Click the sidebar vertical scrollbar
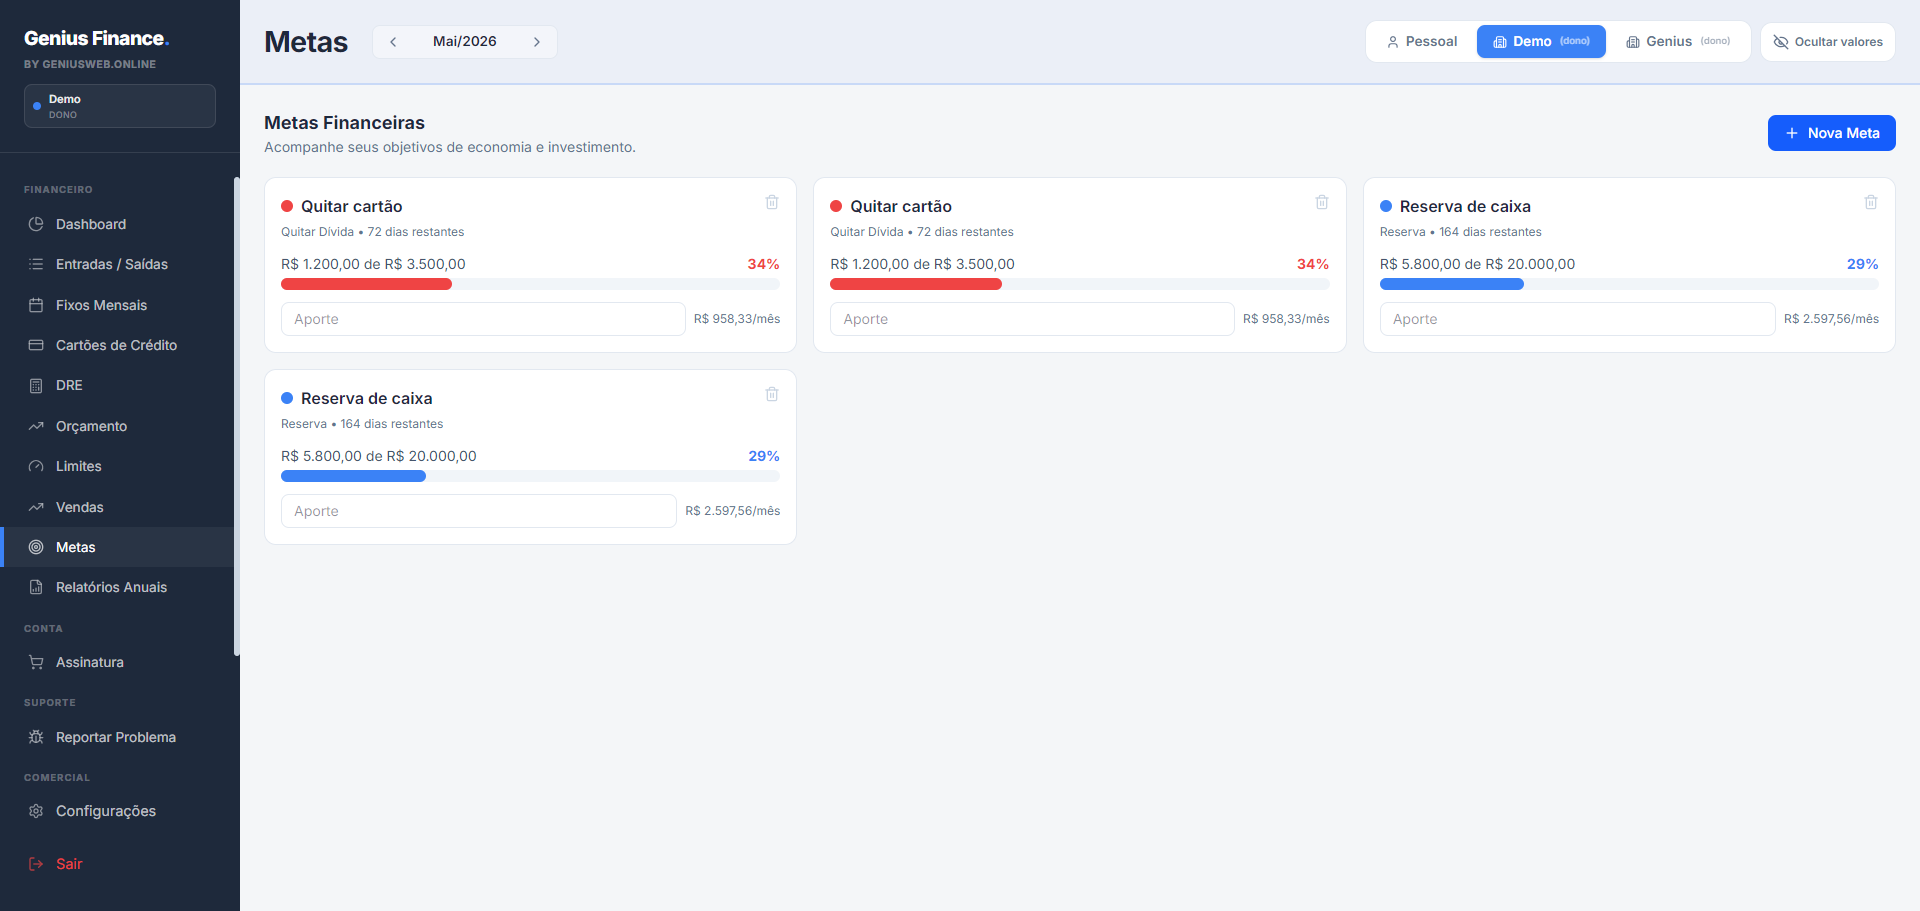 point(236,416)
